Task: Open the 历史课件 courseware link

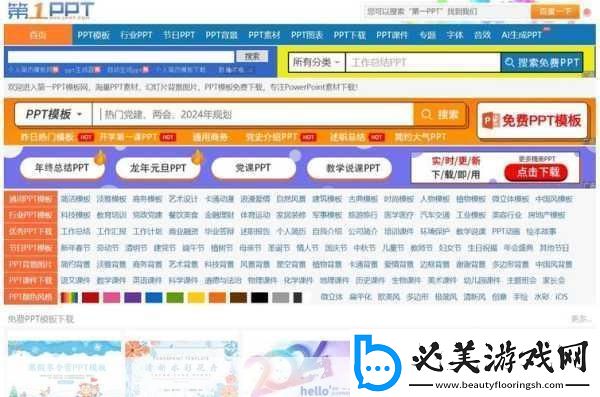Action: (x=370, y=280)
